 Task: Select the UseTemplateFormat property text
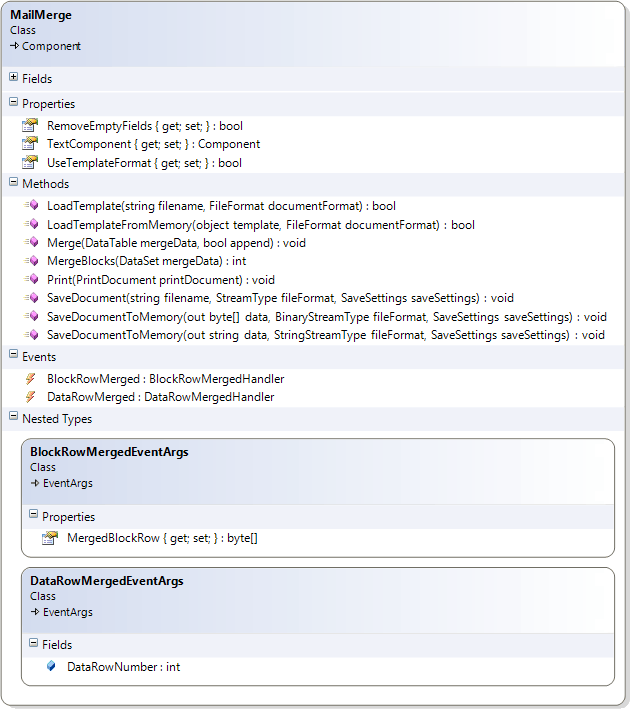coord(144,163)
